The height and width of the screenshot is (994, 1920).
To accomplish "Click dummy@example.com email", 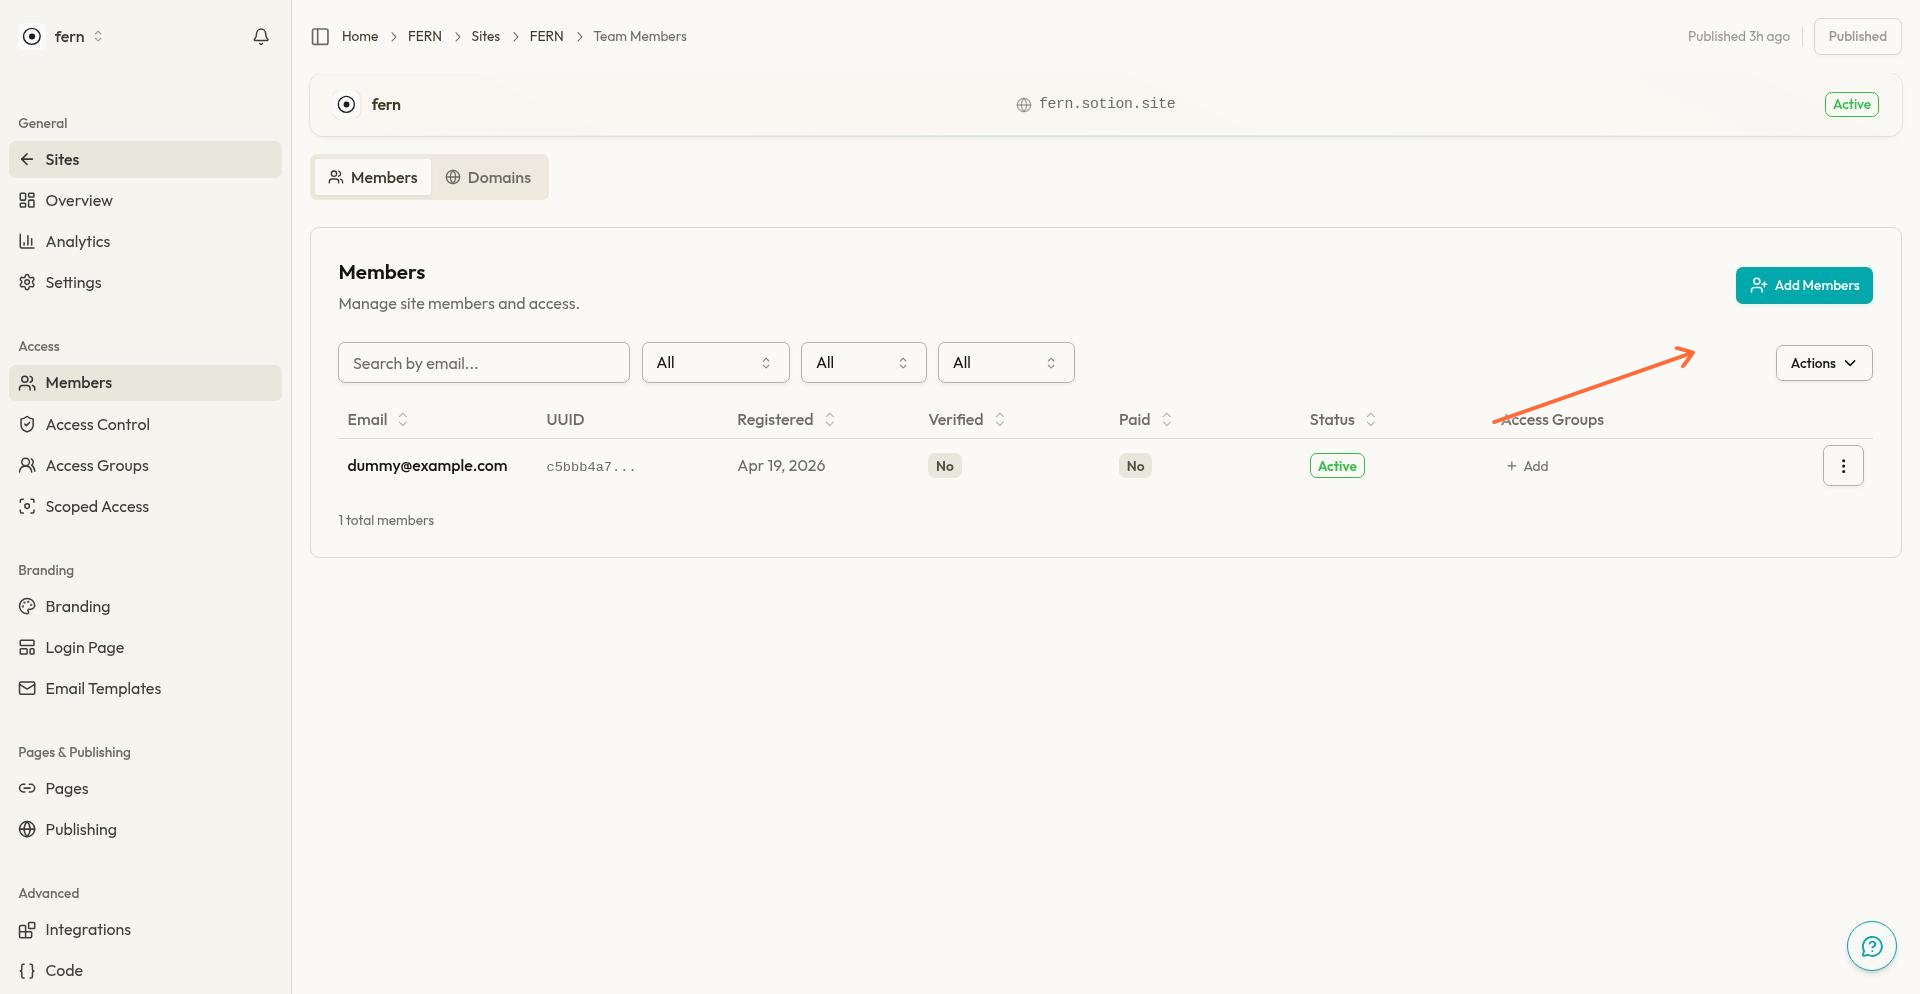I will tap(427, 466).
